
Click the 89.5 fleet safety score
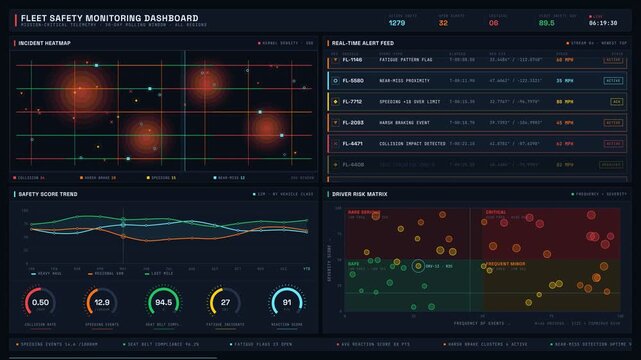547,23
